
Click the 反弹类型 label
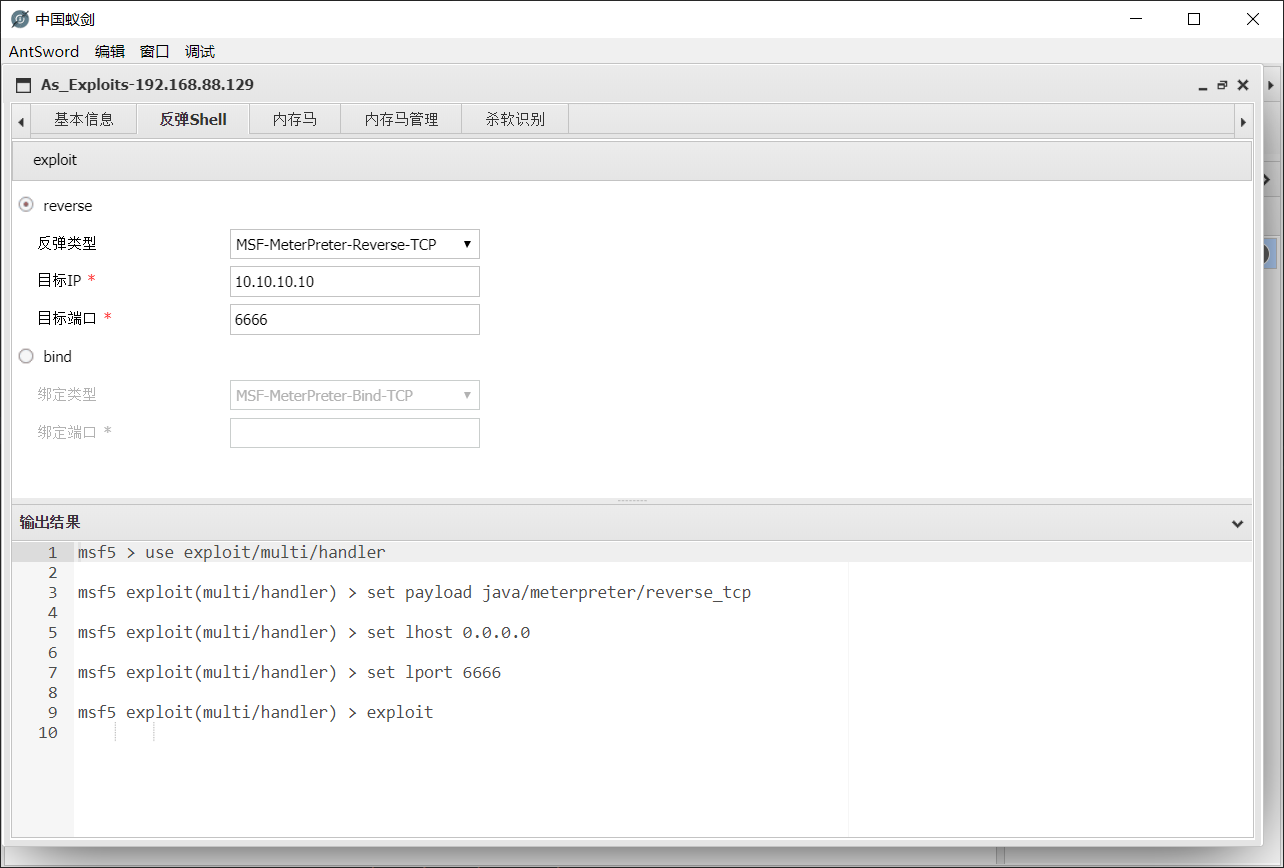coord(67,243)
